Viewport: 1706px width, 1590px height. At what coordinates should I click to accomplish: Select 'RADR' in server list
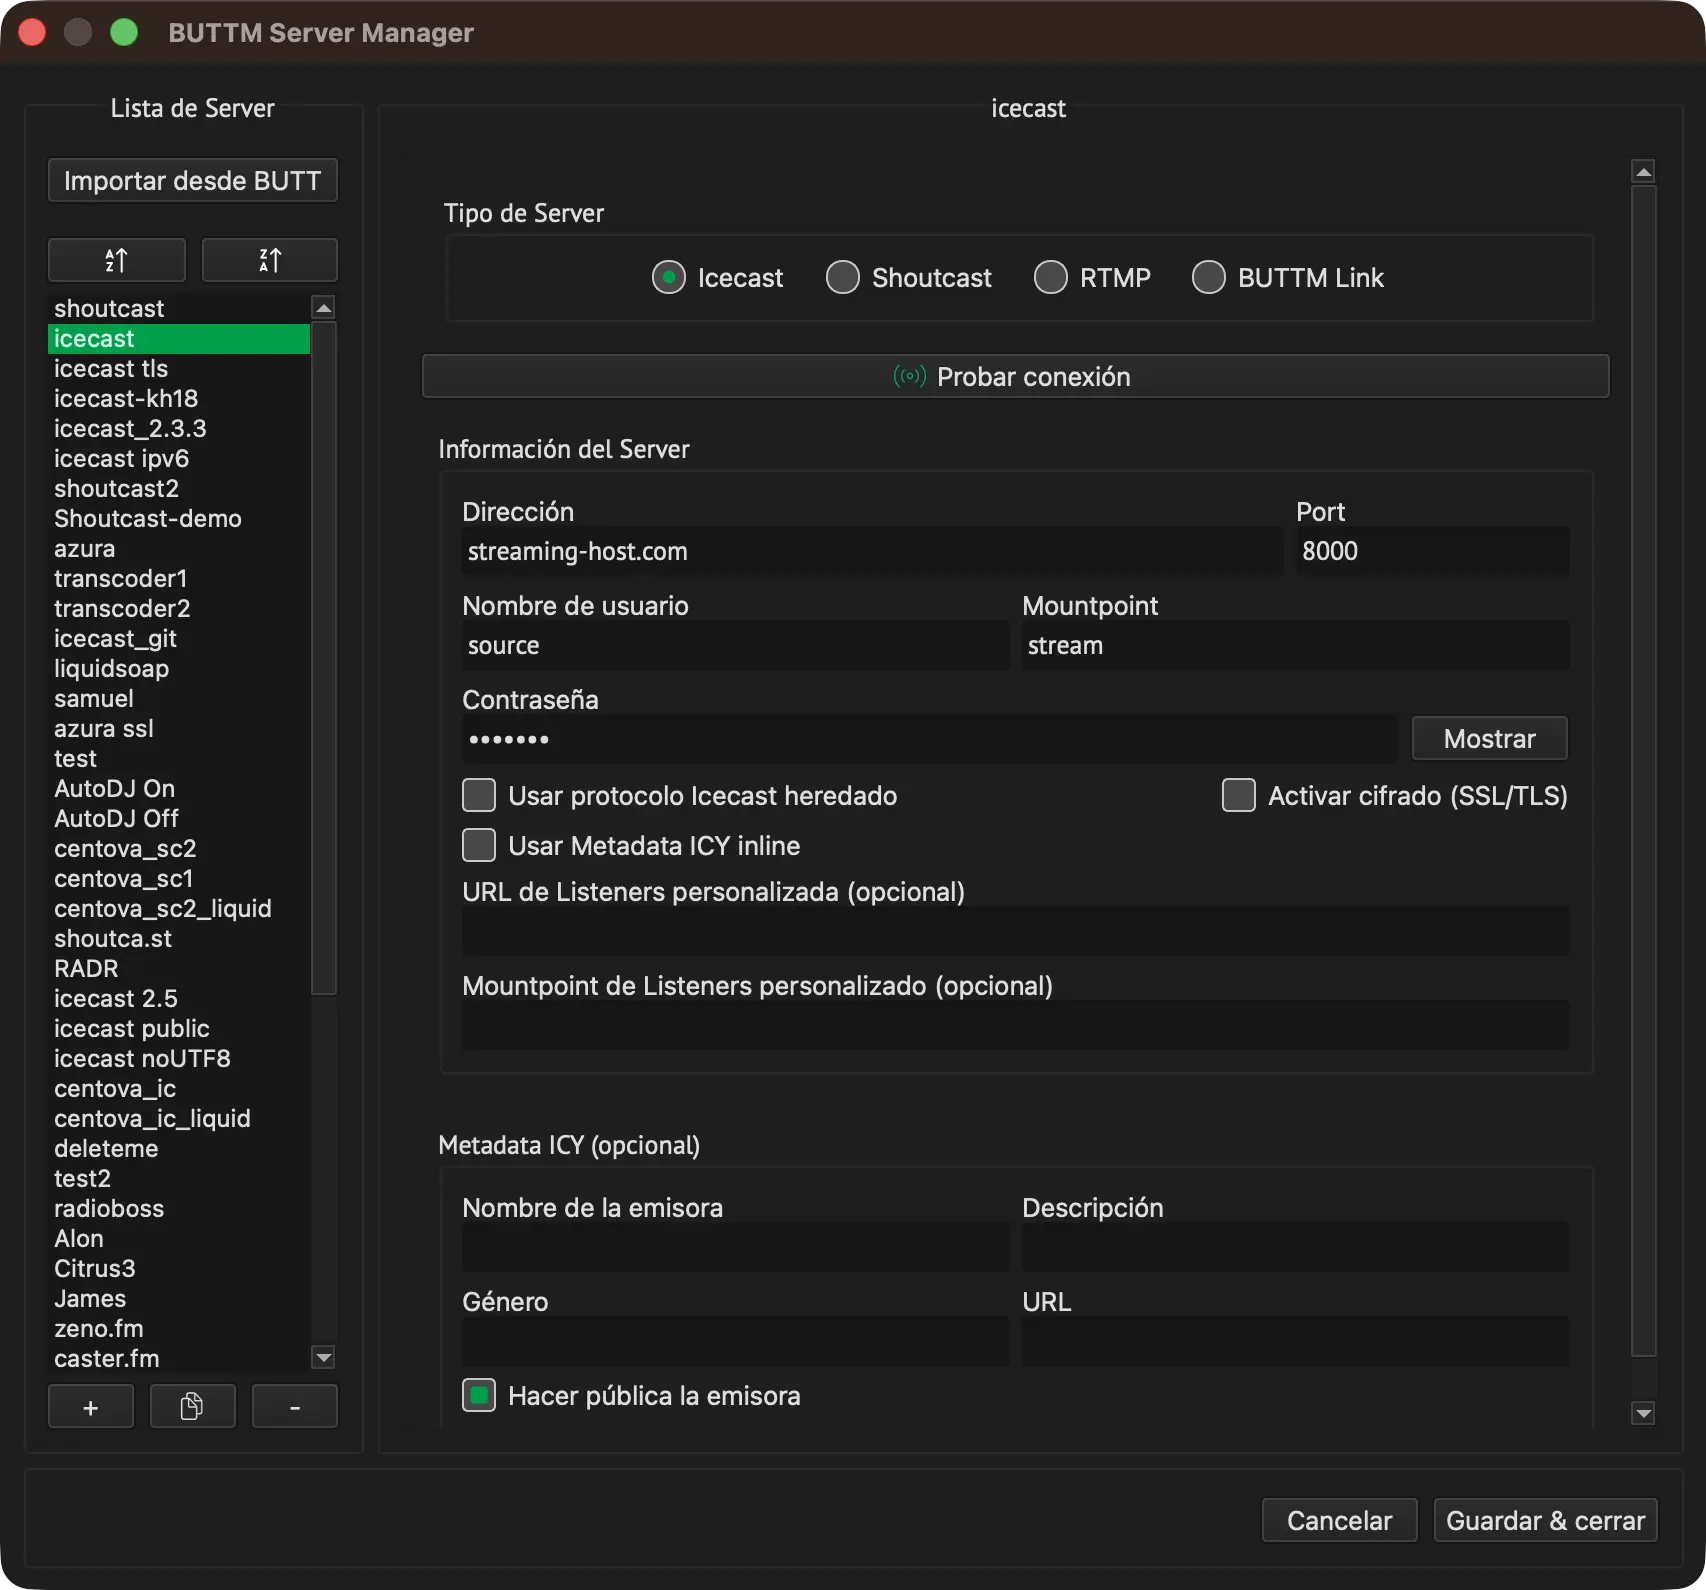tap(179, 968)
